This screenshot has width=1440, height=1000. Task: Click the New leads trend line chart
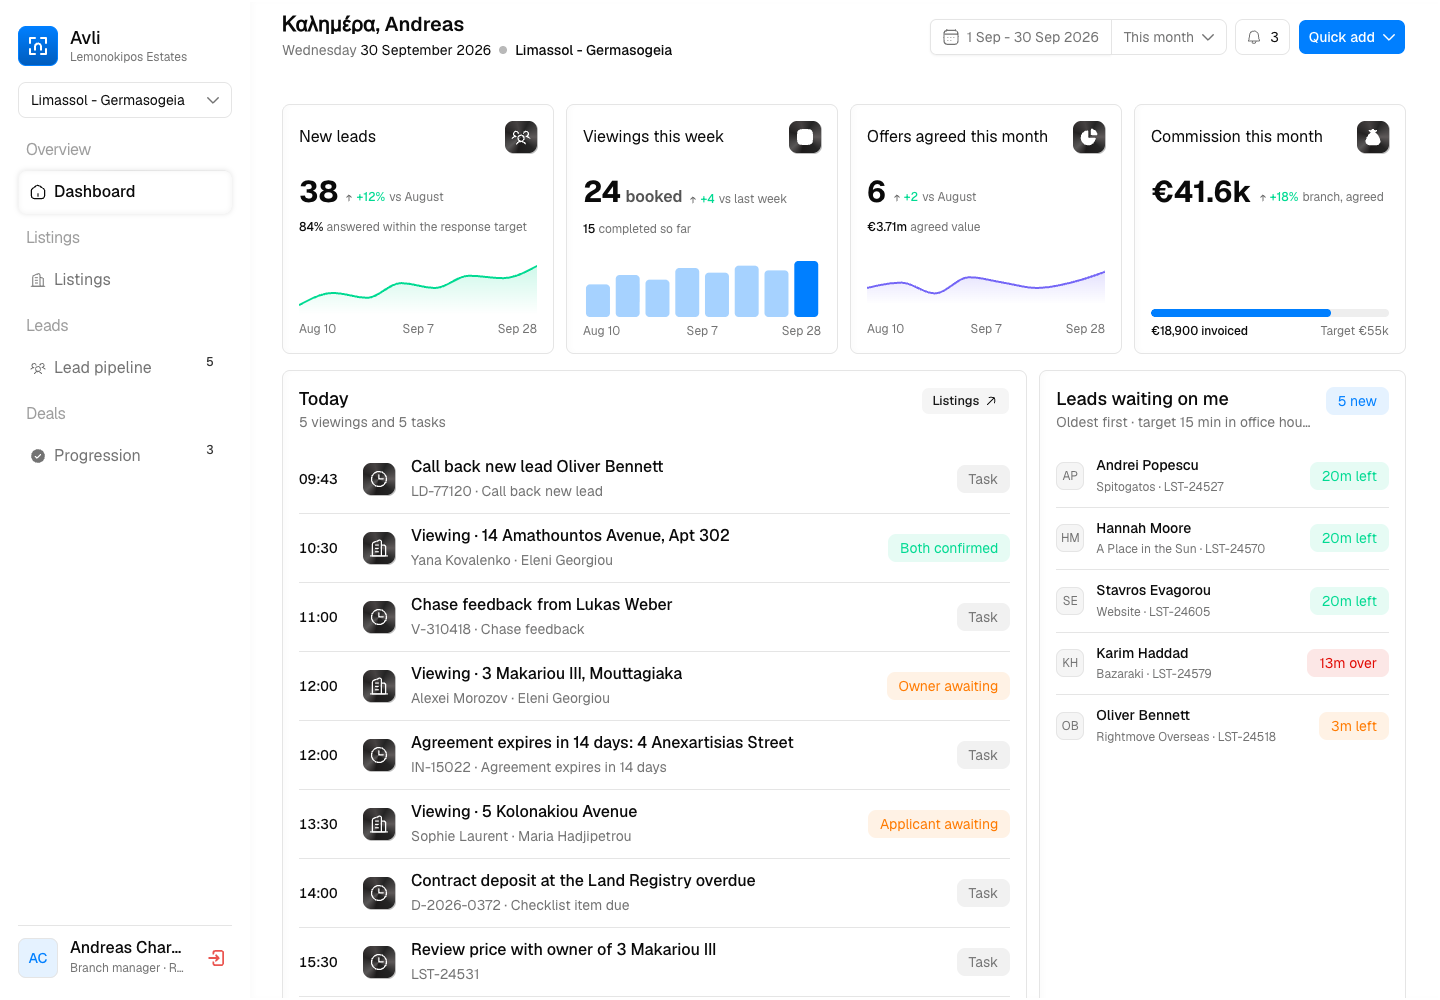coord(418,287)
